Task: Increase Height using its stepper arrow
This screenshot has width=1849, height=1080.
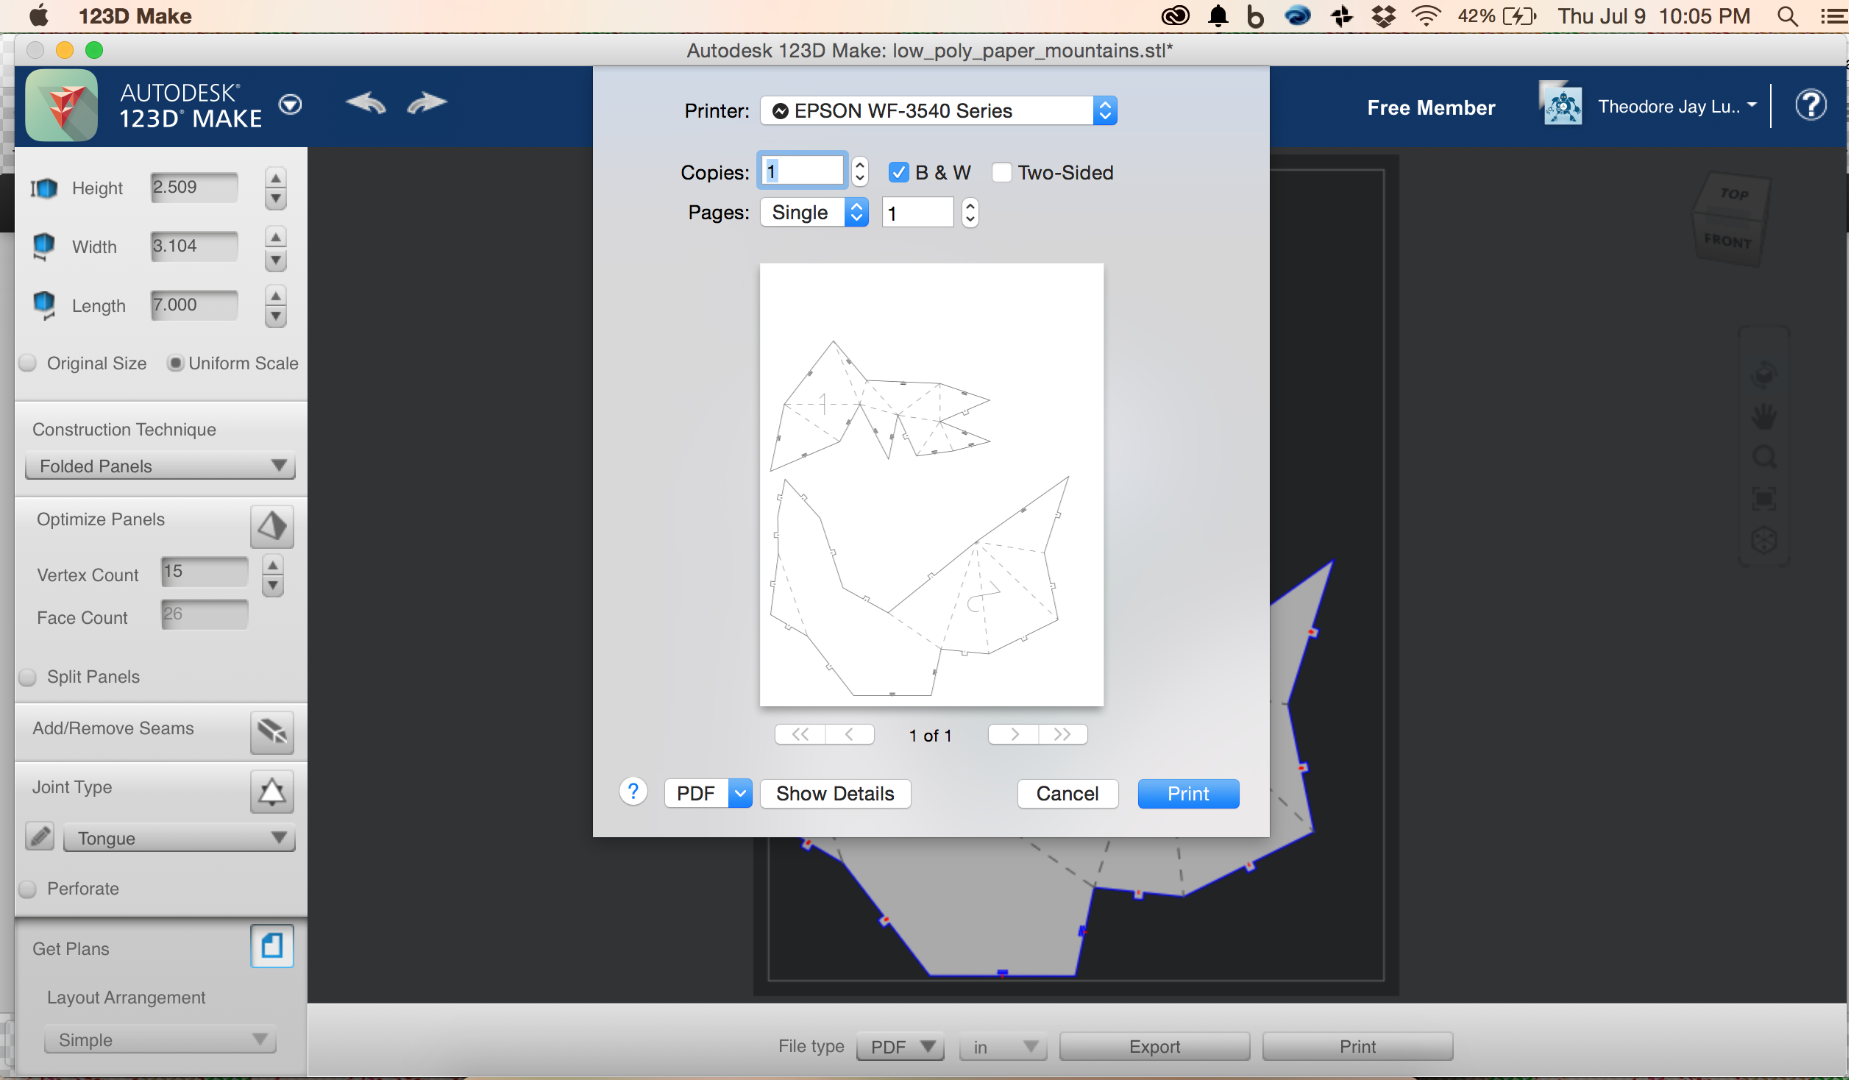Action: 276,178
